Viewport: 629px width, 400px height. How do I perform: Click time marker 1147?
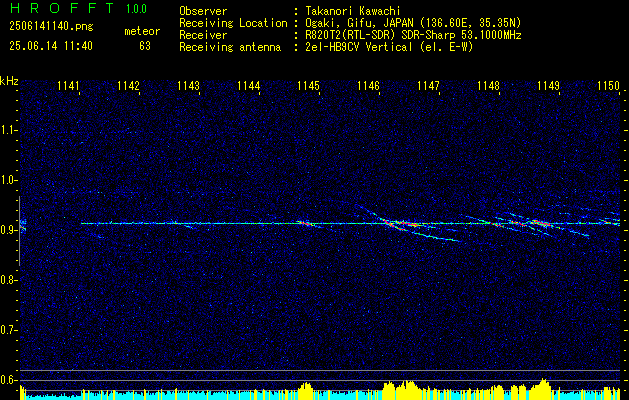tap(428, 86)
